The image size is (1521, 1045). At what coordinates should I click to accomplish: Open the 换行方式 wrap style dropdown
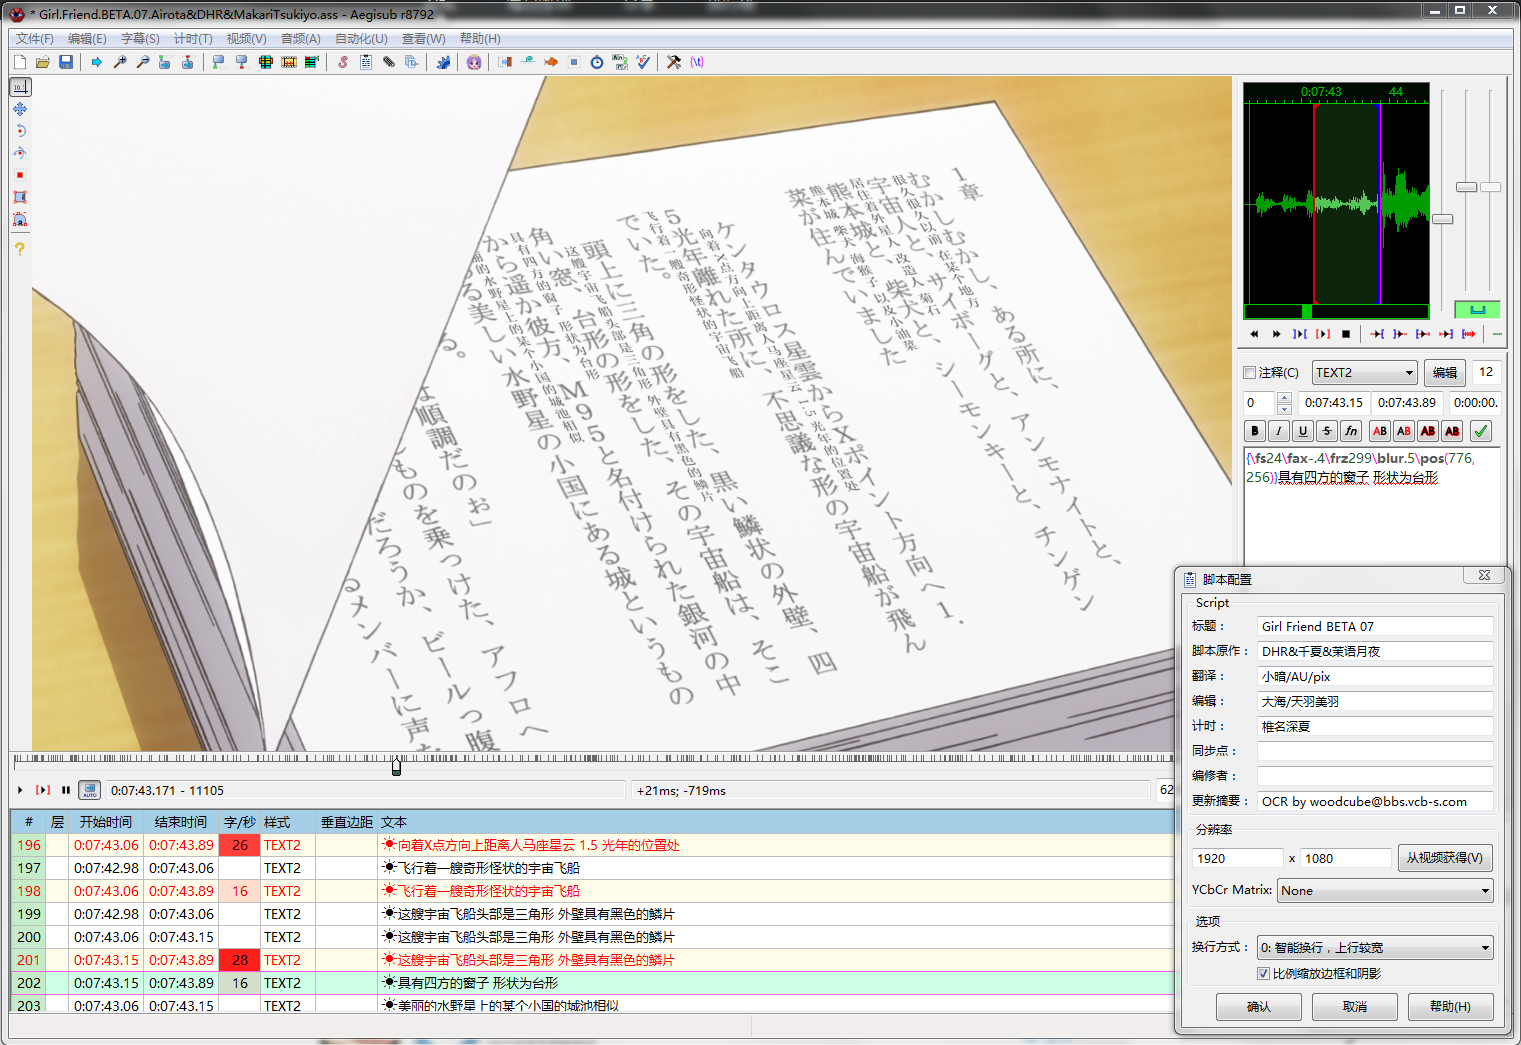click(x=1375, y=947)
